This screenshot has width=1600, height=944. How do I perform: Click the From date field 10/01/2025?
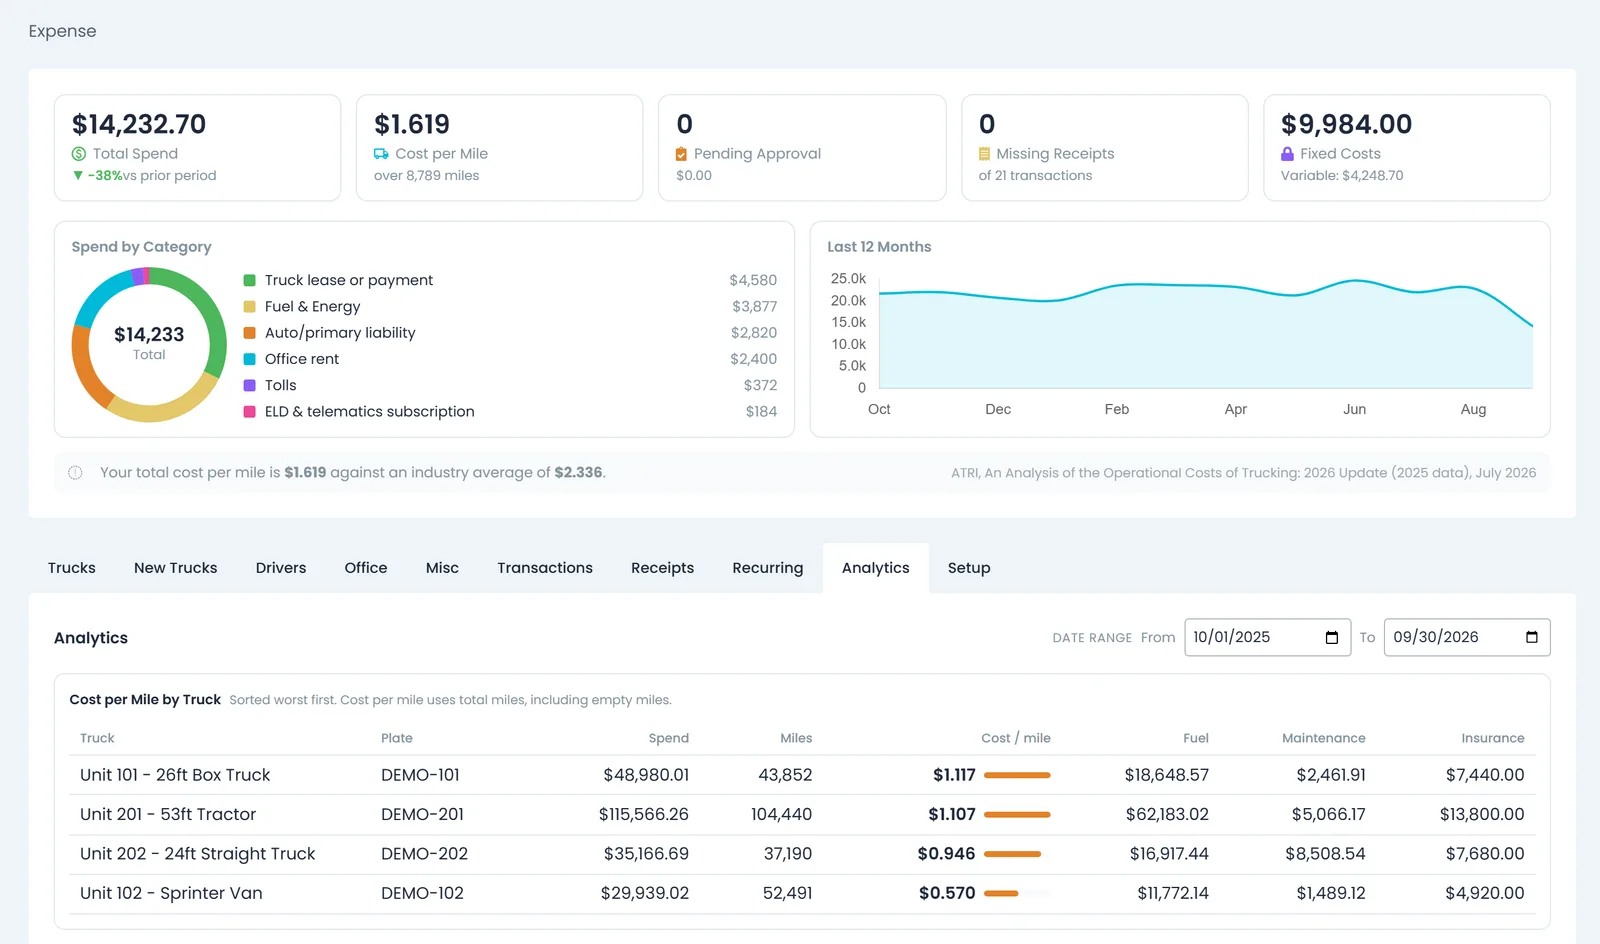click(x=1267, y=638)
